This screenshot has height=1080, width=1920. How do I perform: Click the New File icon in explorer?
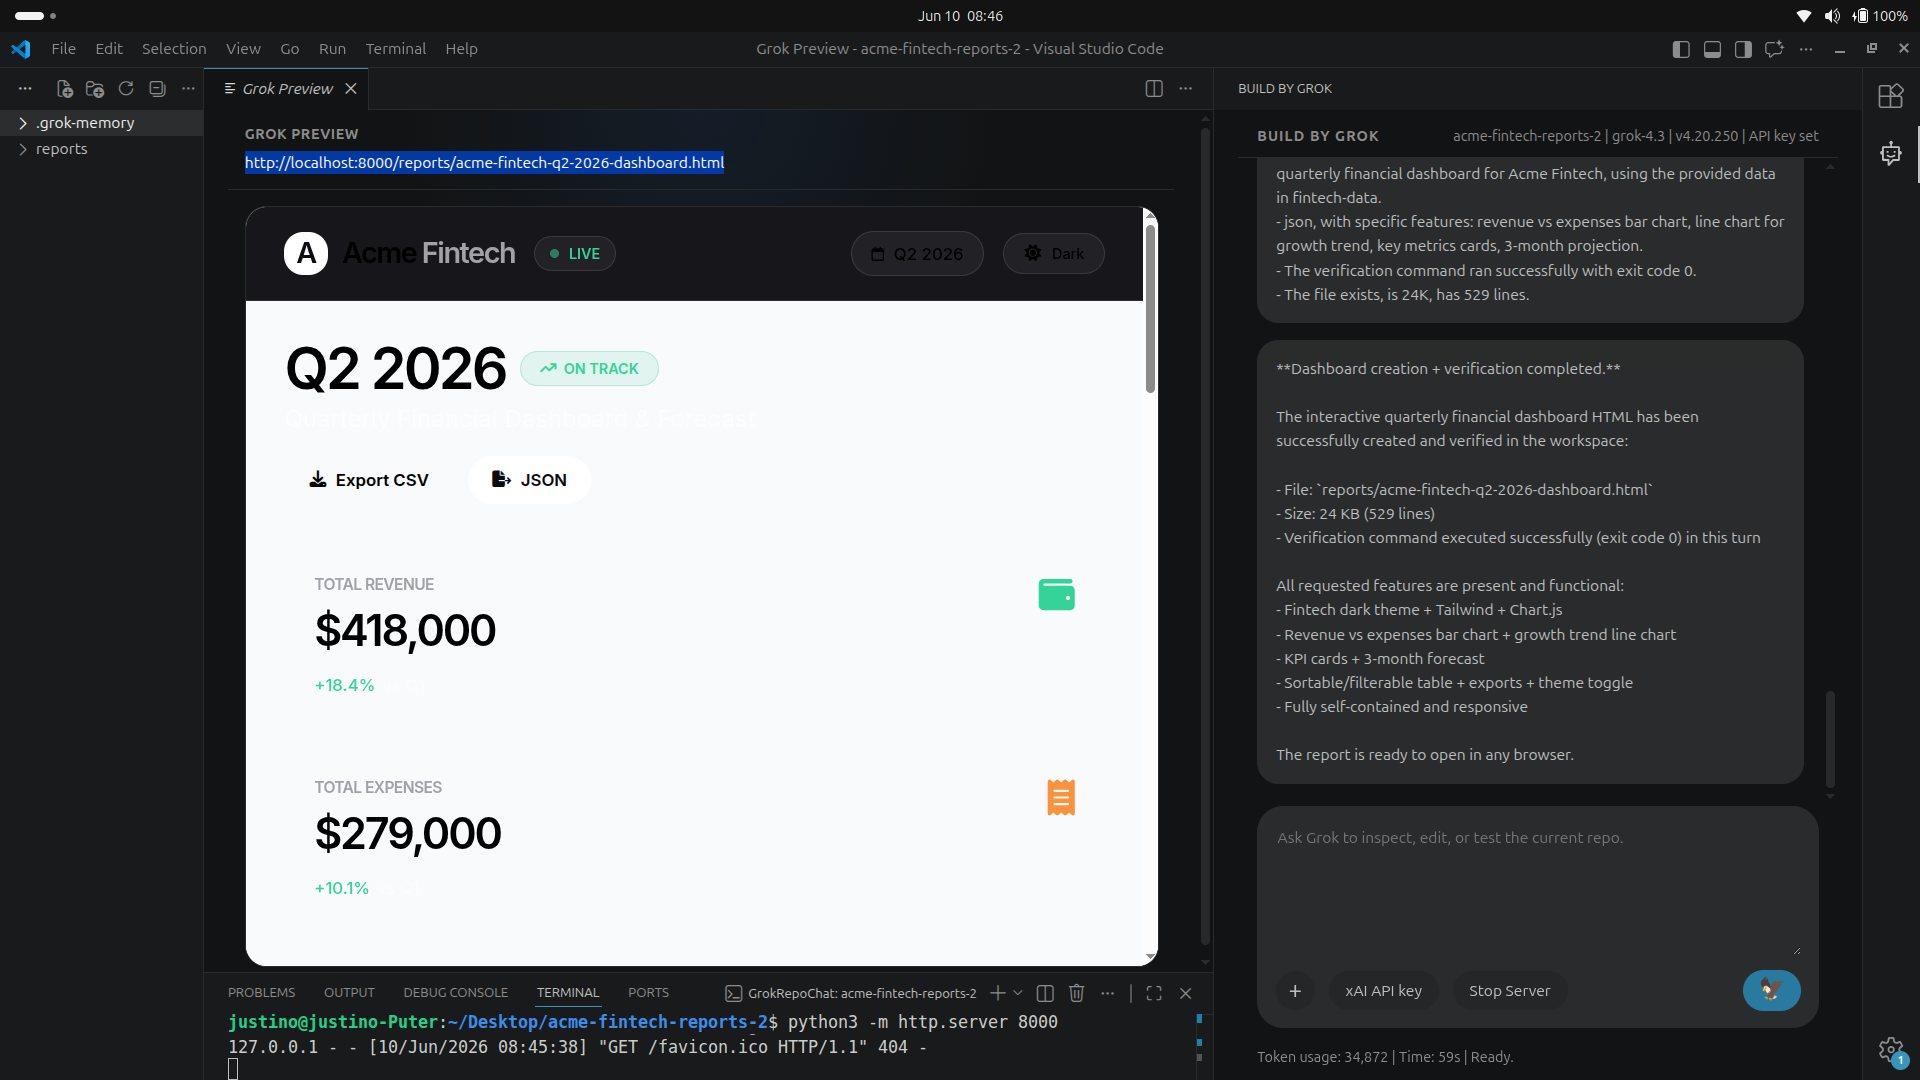tap(65, 89)
